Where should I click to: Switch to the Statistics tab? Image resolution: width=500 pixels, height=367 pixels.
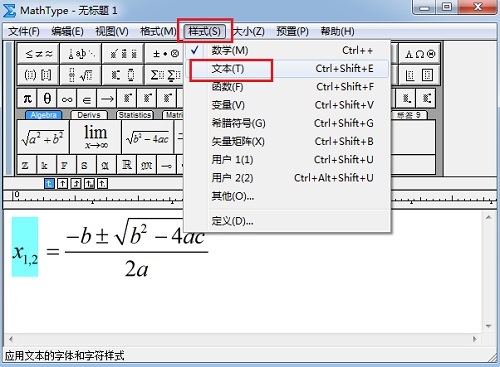[135, 115]
